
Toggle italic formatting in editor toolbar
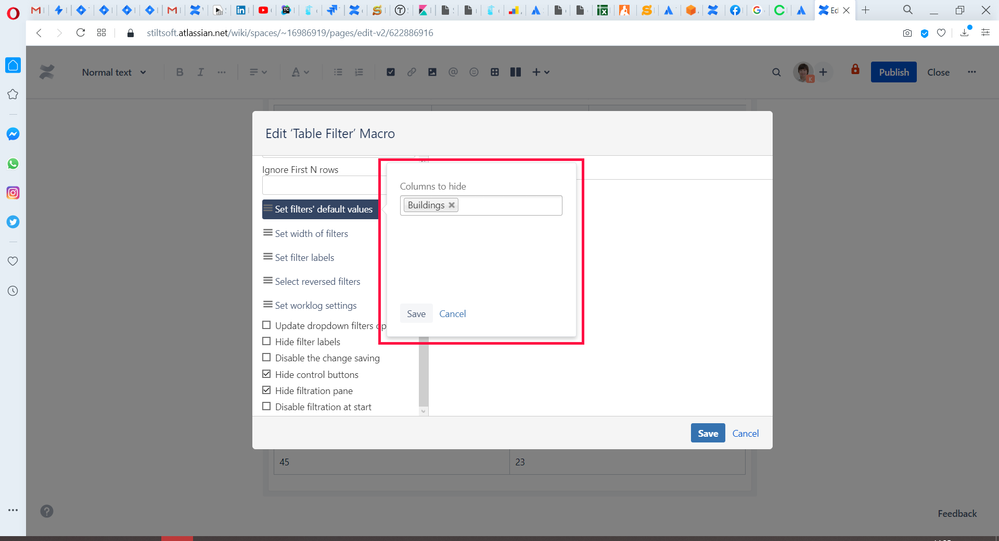coord(200,72)
